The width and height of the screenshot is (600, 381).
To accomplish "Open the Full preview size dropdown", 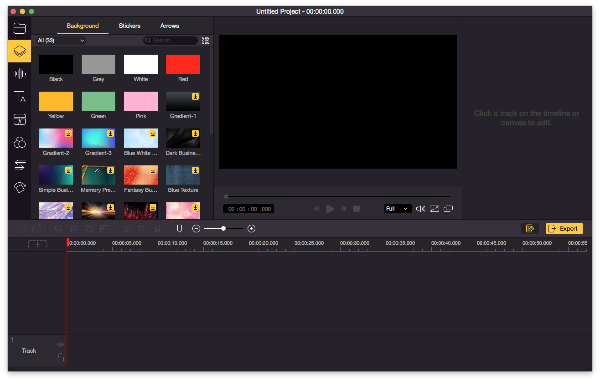I will [397, 209].
